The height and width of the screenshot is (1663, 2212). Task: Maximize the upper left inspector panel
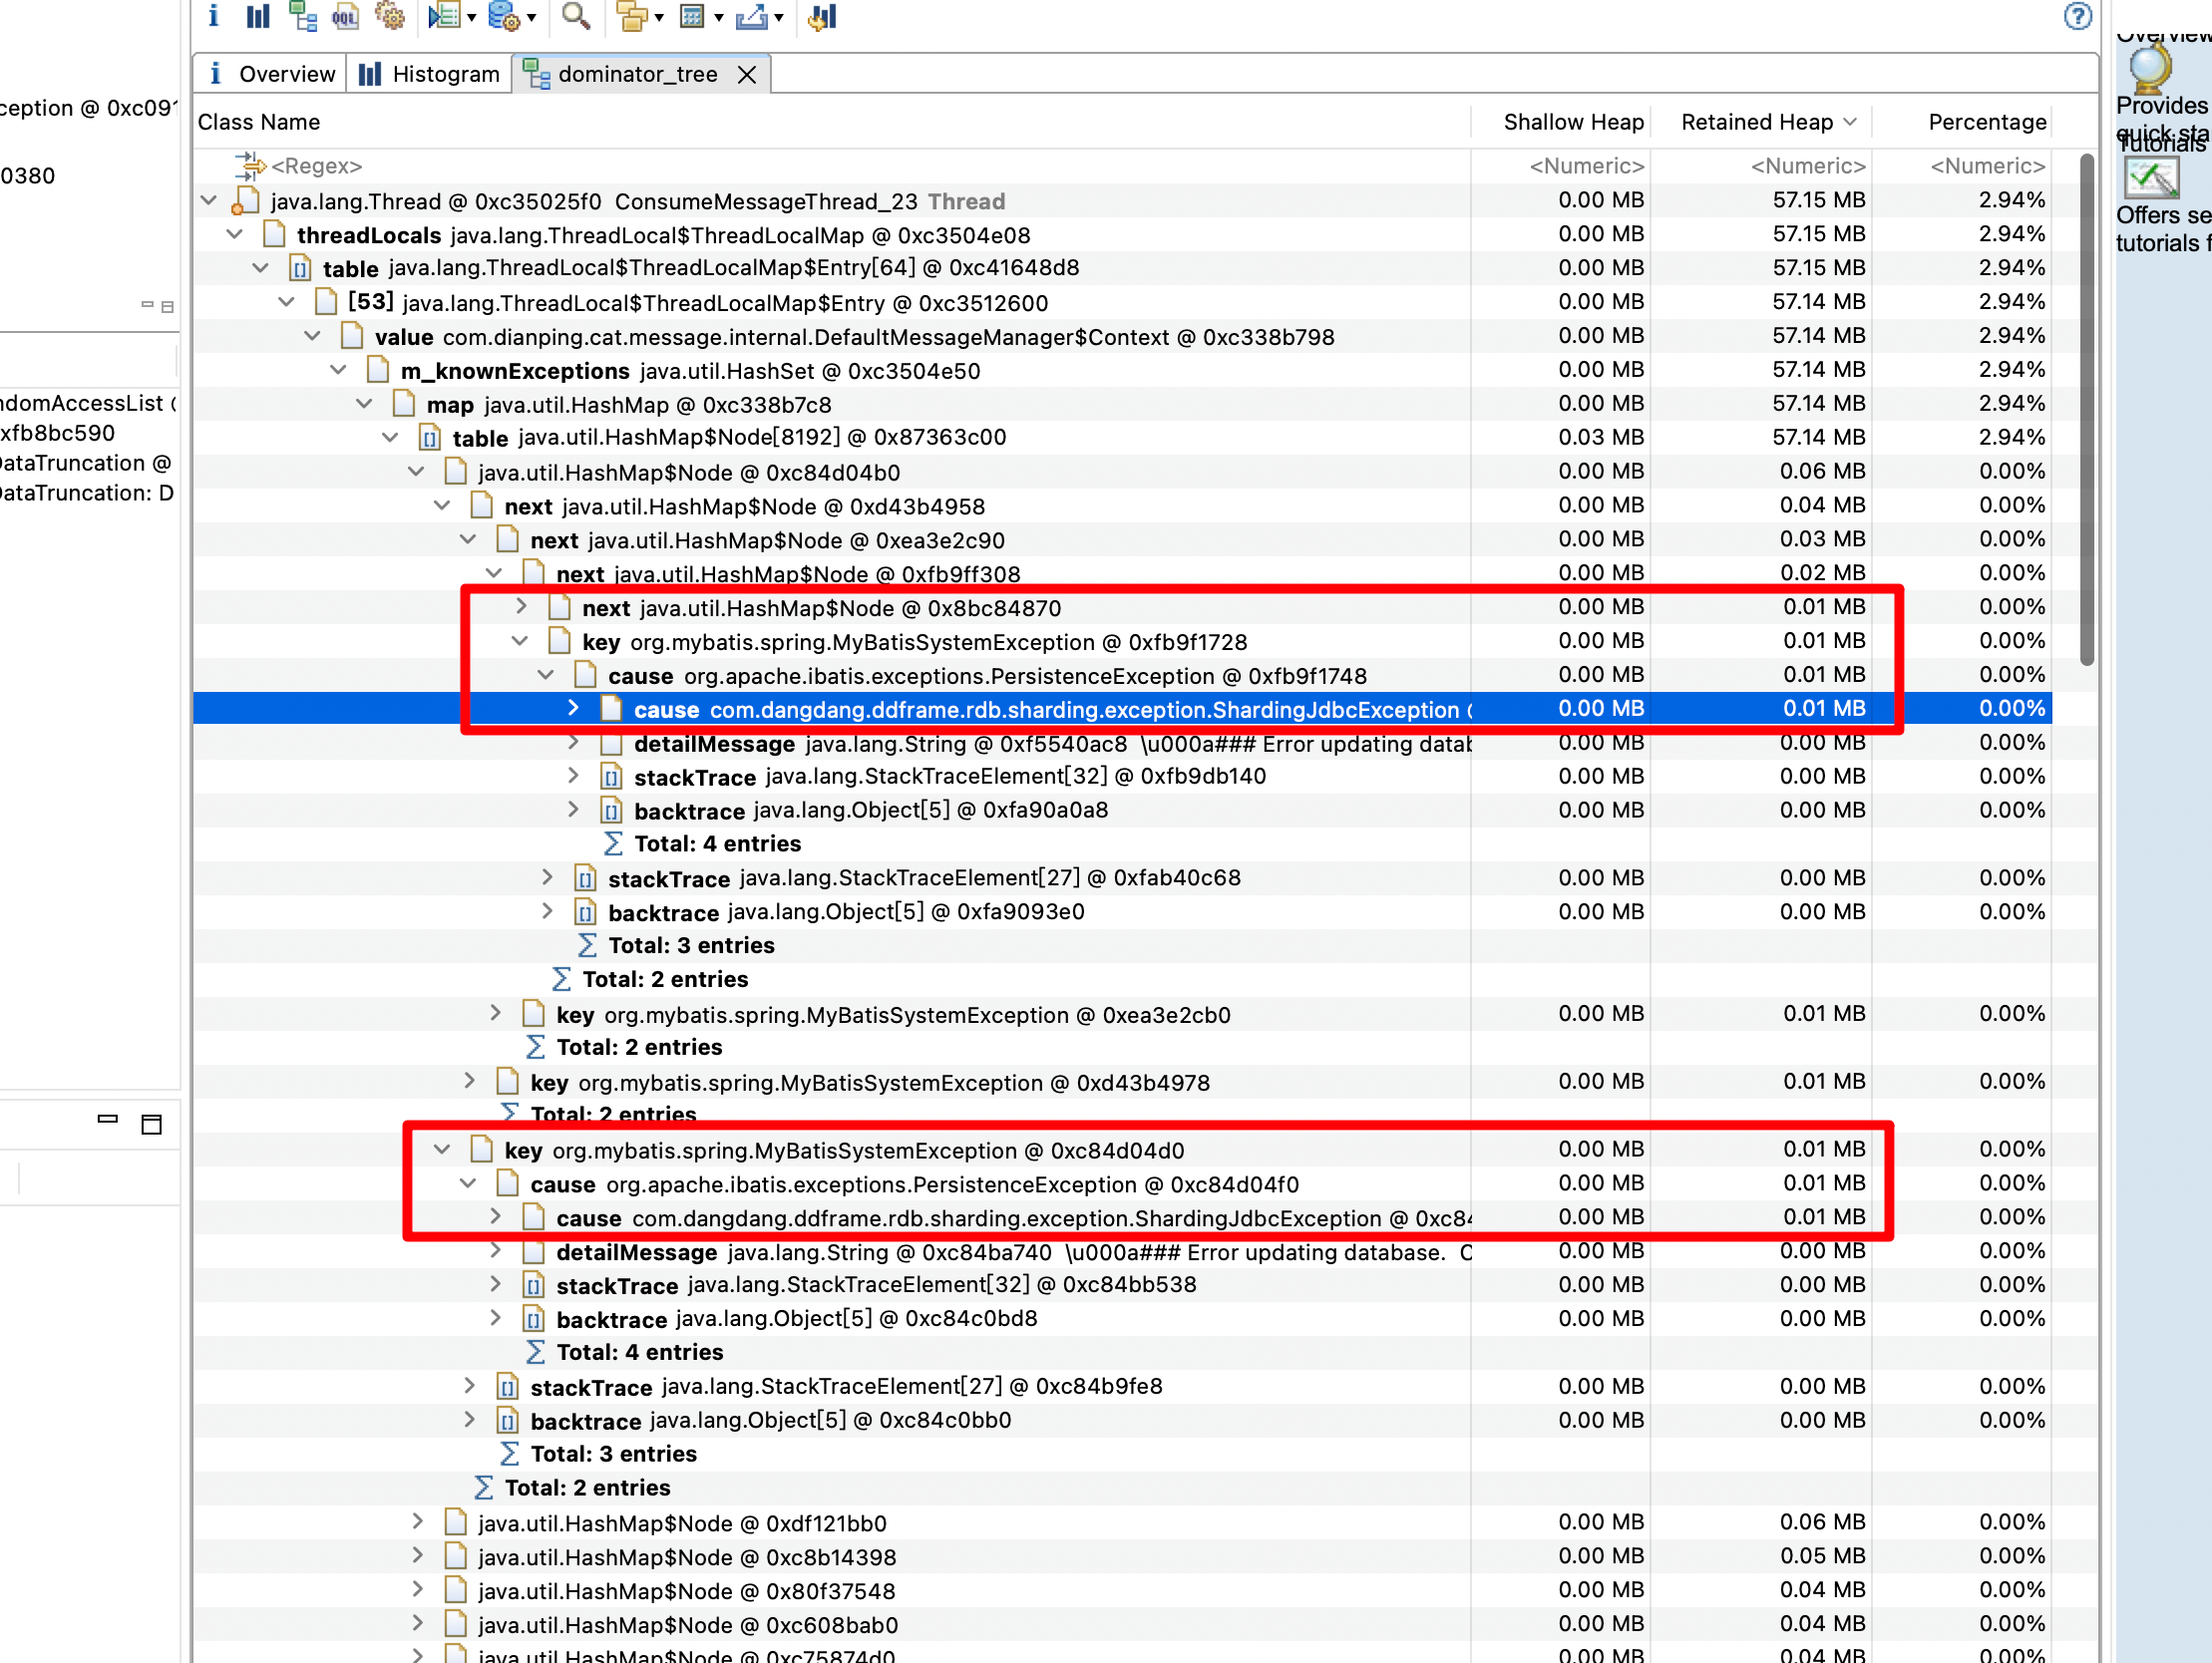point(167,306)
